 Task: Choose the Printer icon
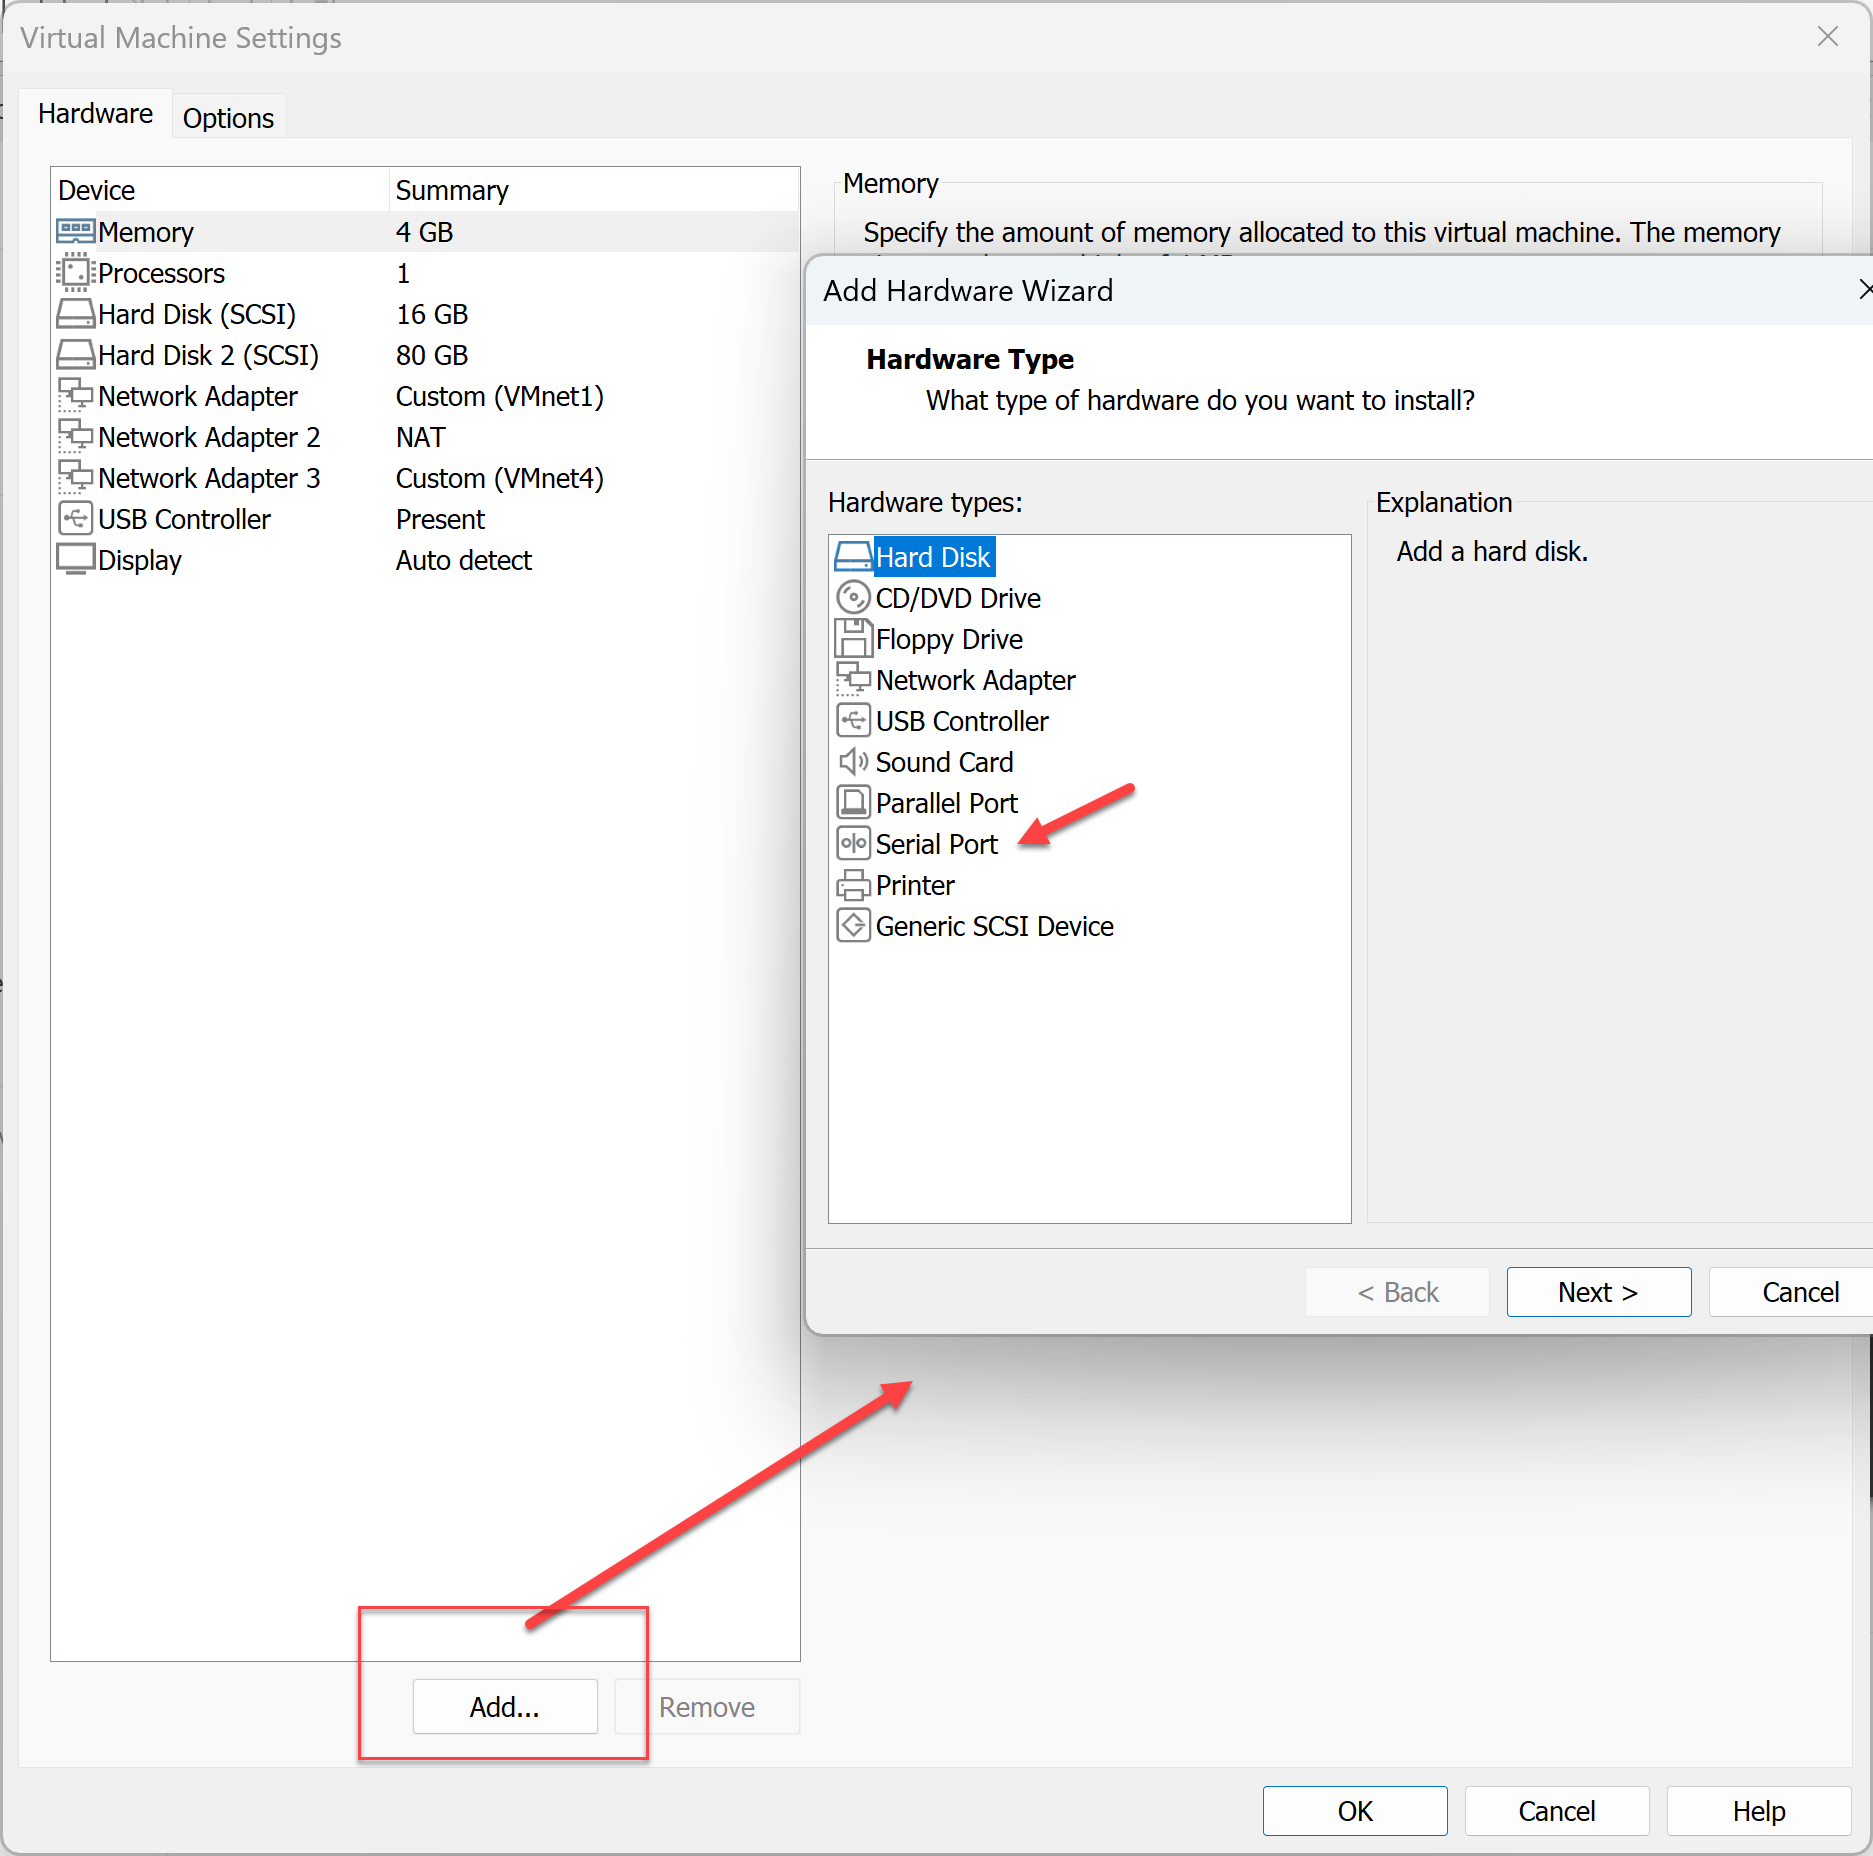(x=853, y=885)
